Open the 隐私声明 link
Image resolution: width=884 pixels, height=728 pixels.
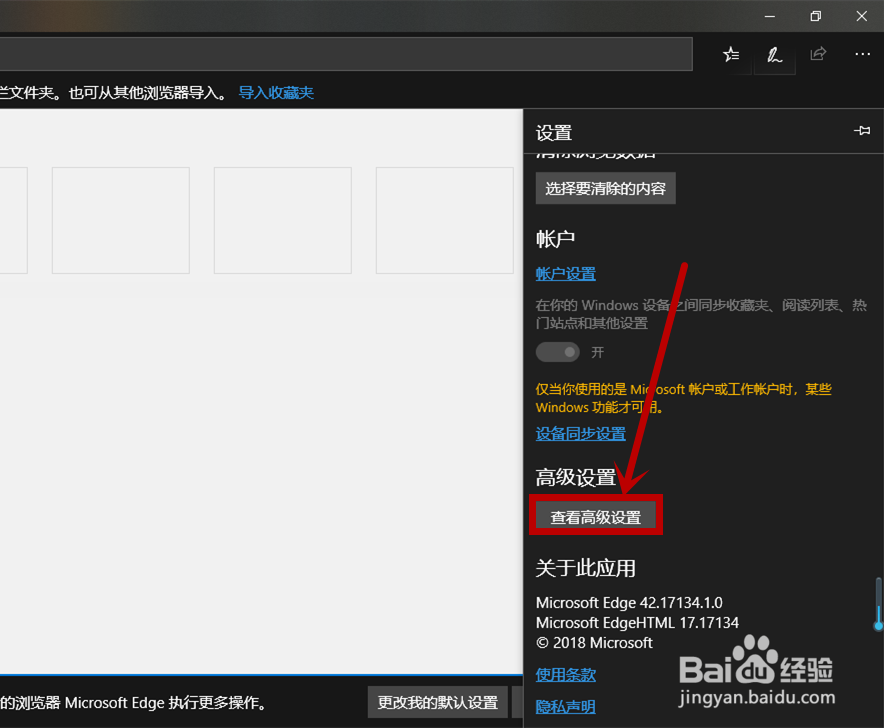coord(565,707)
